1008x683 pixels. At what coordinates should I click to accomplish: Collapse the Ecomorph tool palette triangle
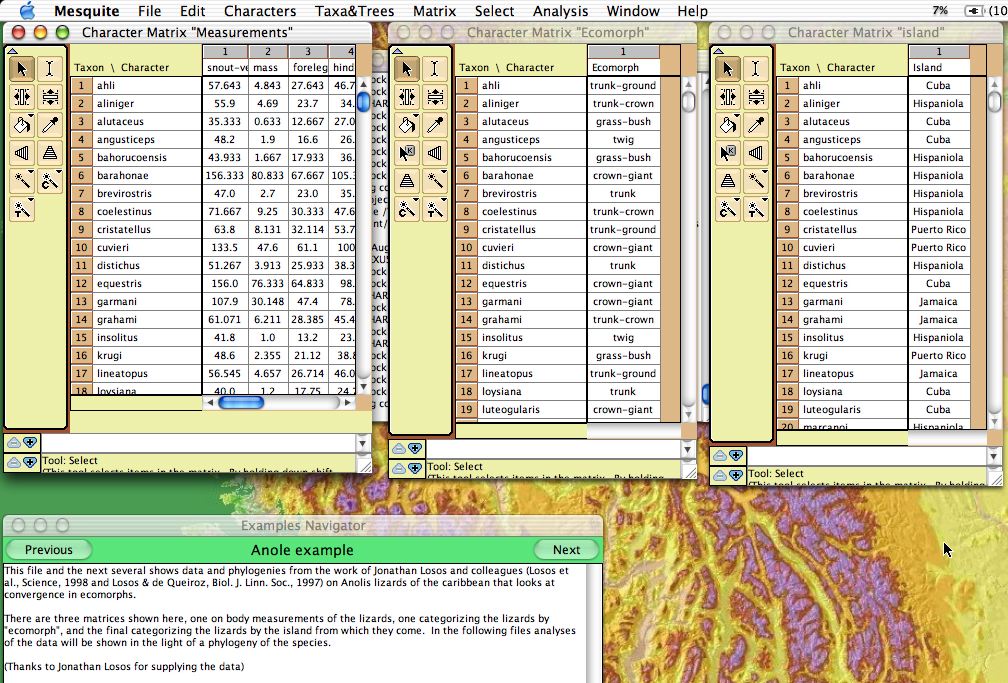click(x=396, y=50)
